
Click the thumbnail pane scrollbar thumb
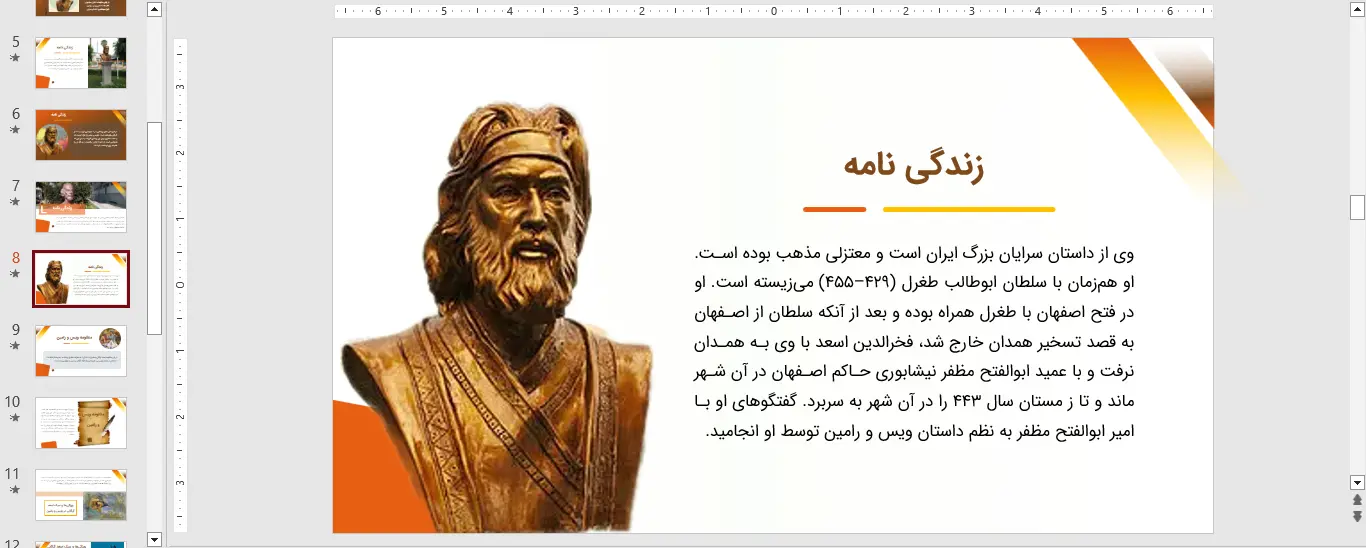pos(154,228)
